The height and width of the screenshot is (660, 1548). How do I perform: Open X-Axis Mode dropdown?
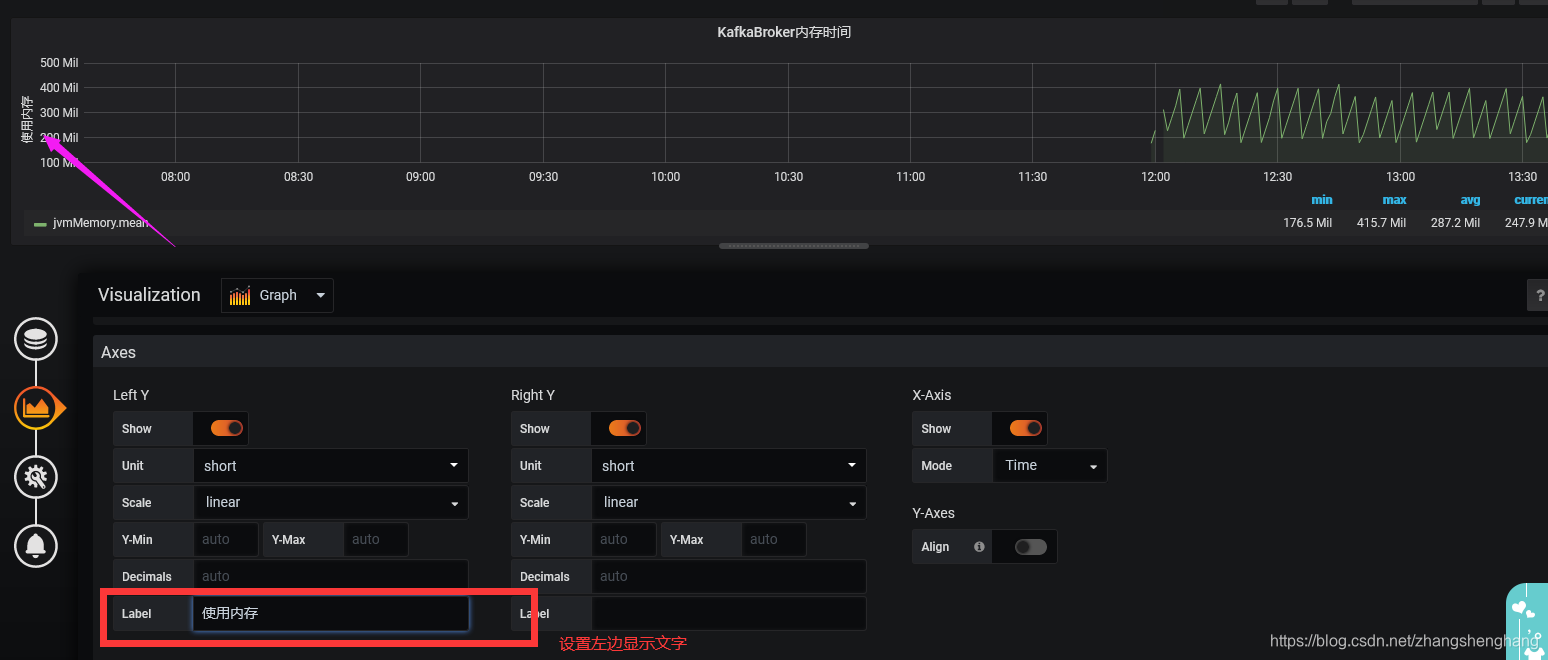pos(1050,466)
